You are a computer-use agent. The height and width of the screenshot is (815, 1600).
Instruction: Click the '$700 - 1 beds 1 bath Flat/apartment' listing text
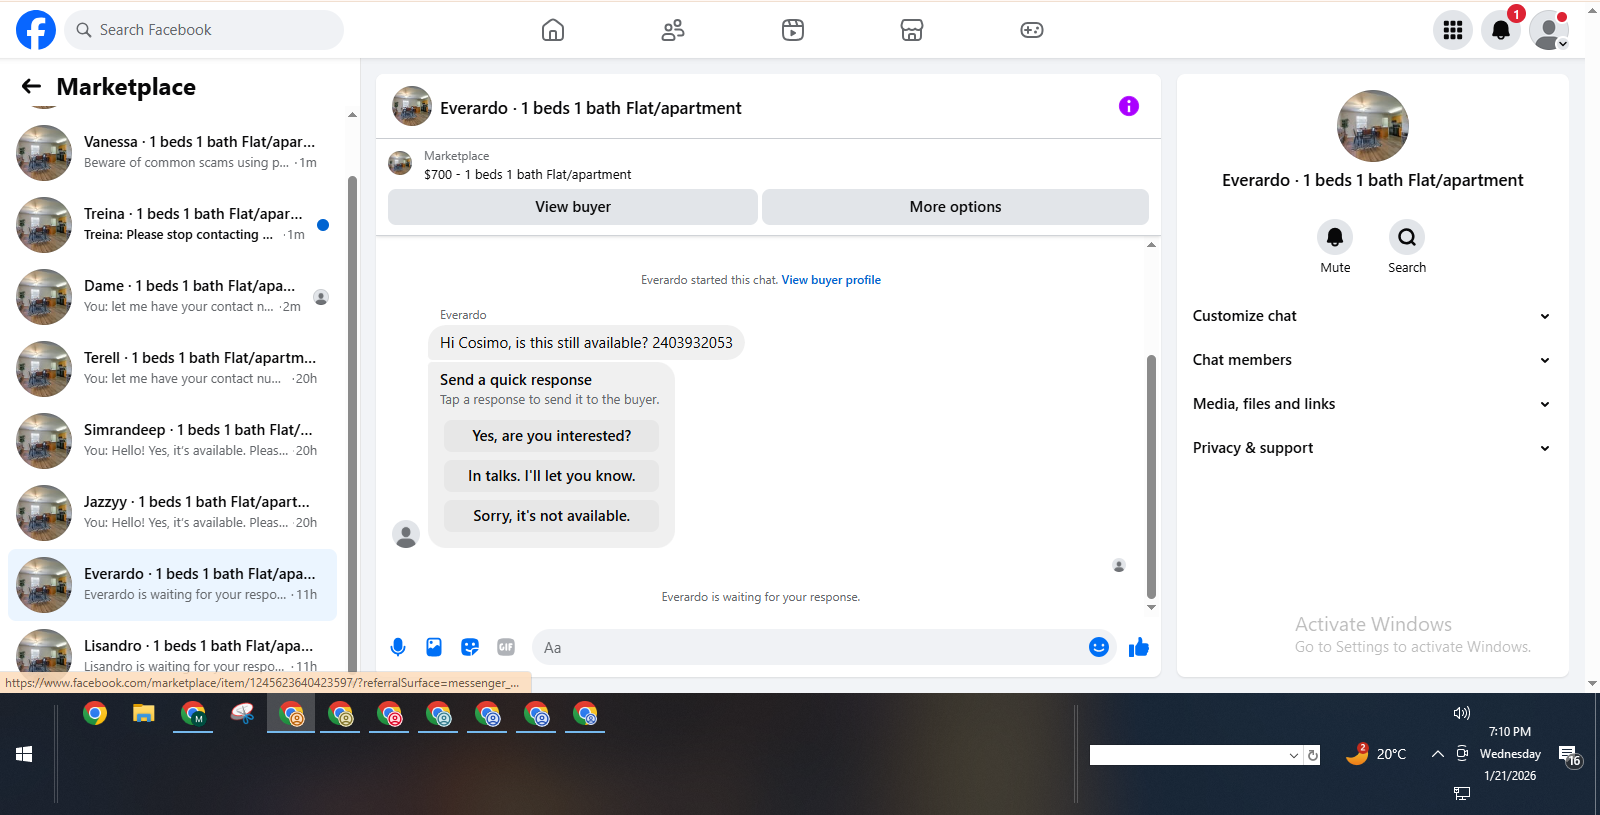527,174
